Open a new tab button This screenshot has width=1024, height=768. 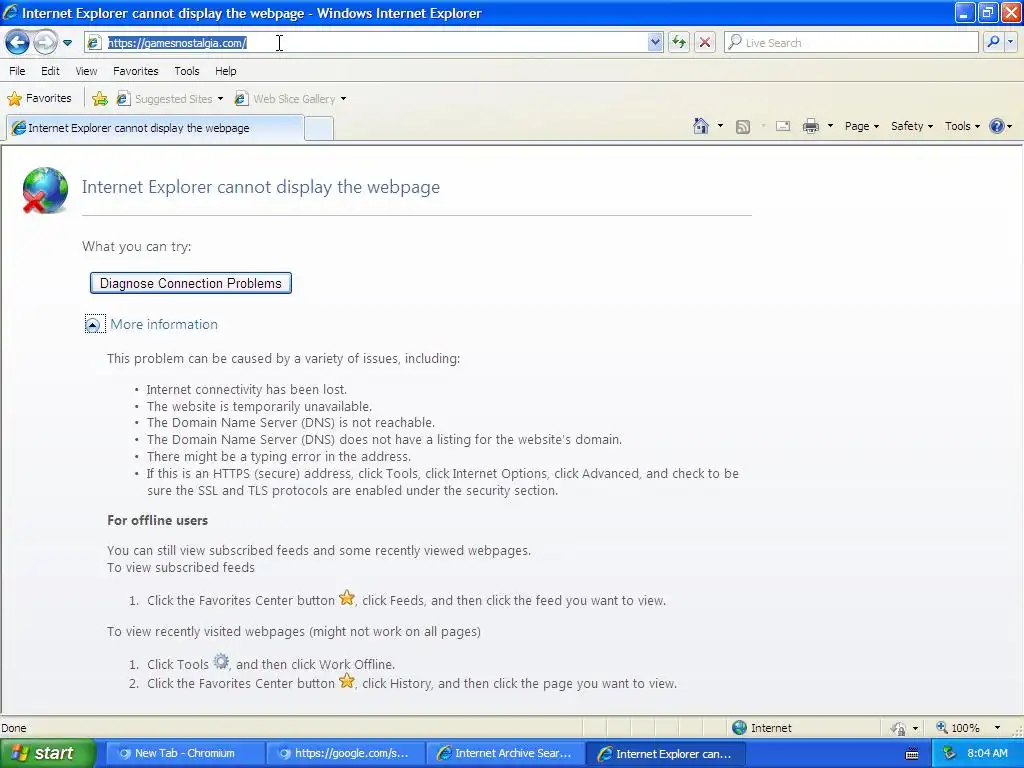[319, 128]
